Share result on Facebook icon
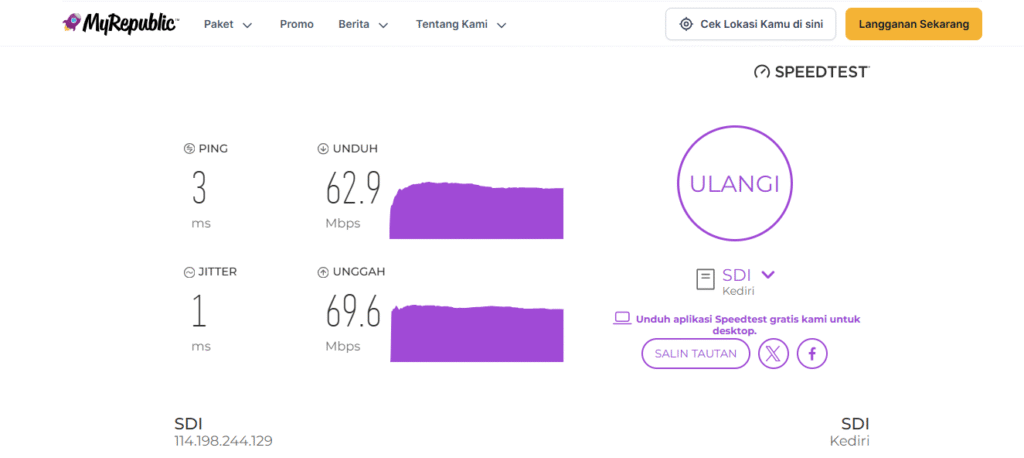Viewport: 1024px width, 458px height. (812, 353)
